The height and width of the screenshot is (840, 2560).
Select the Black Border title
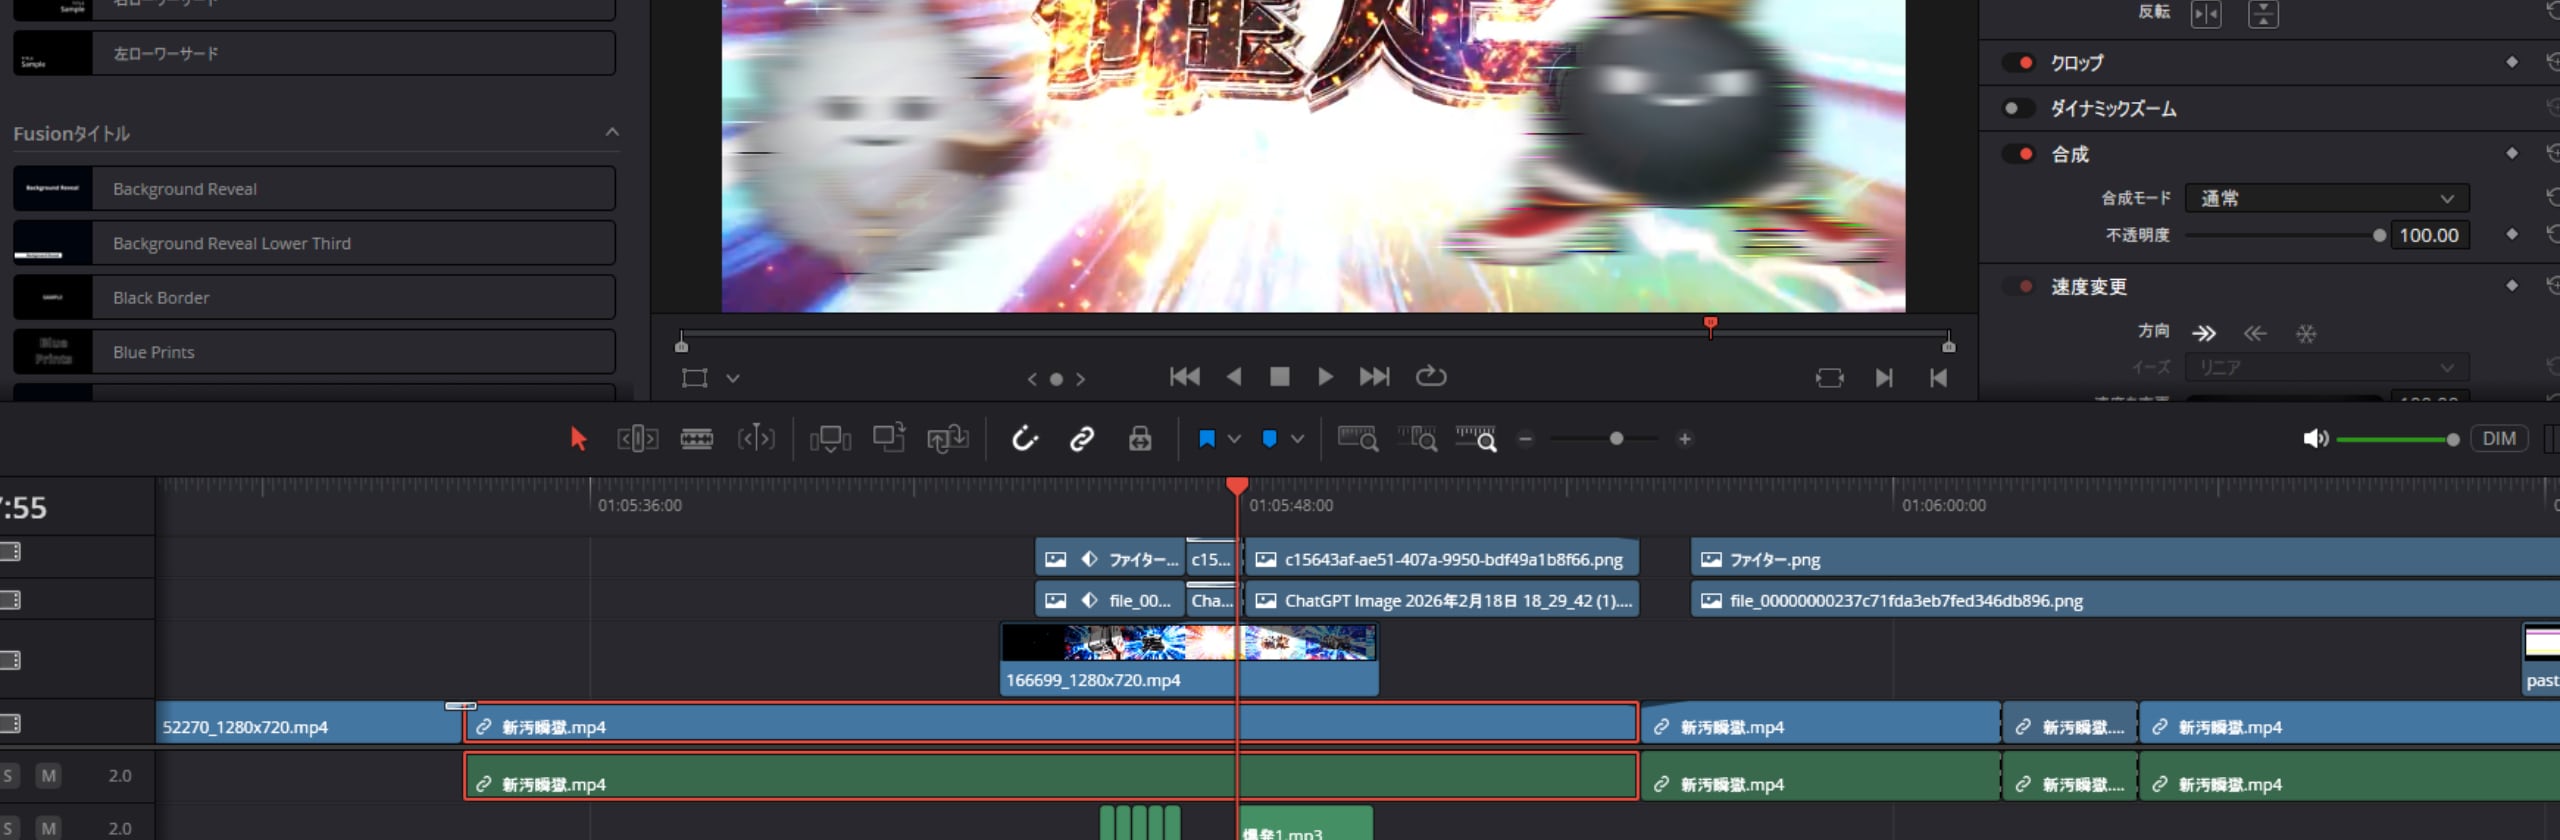point(314,297)
